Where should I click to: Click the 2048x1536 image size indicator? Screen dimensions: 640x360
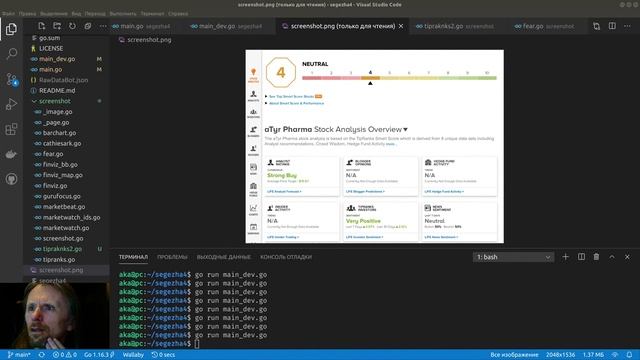coord(560,355)
